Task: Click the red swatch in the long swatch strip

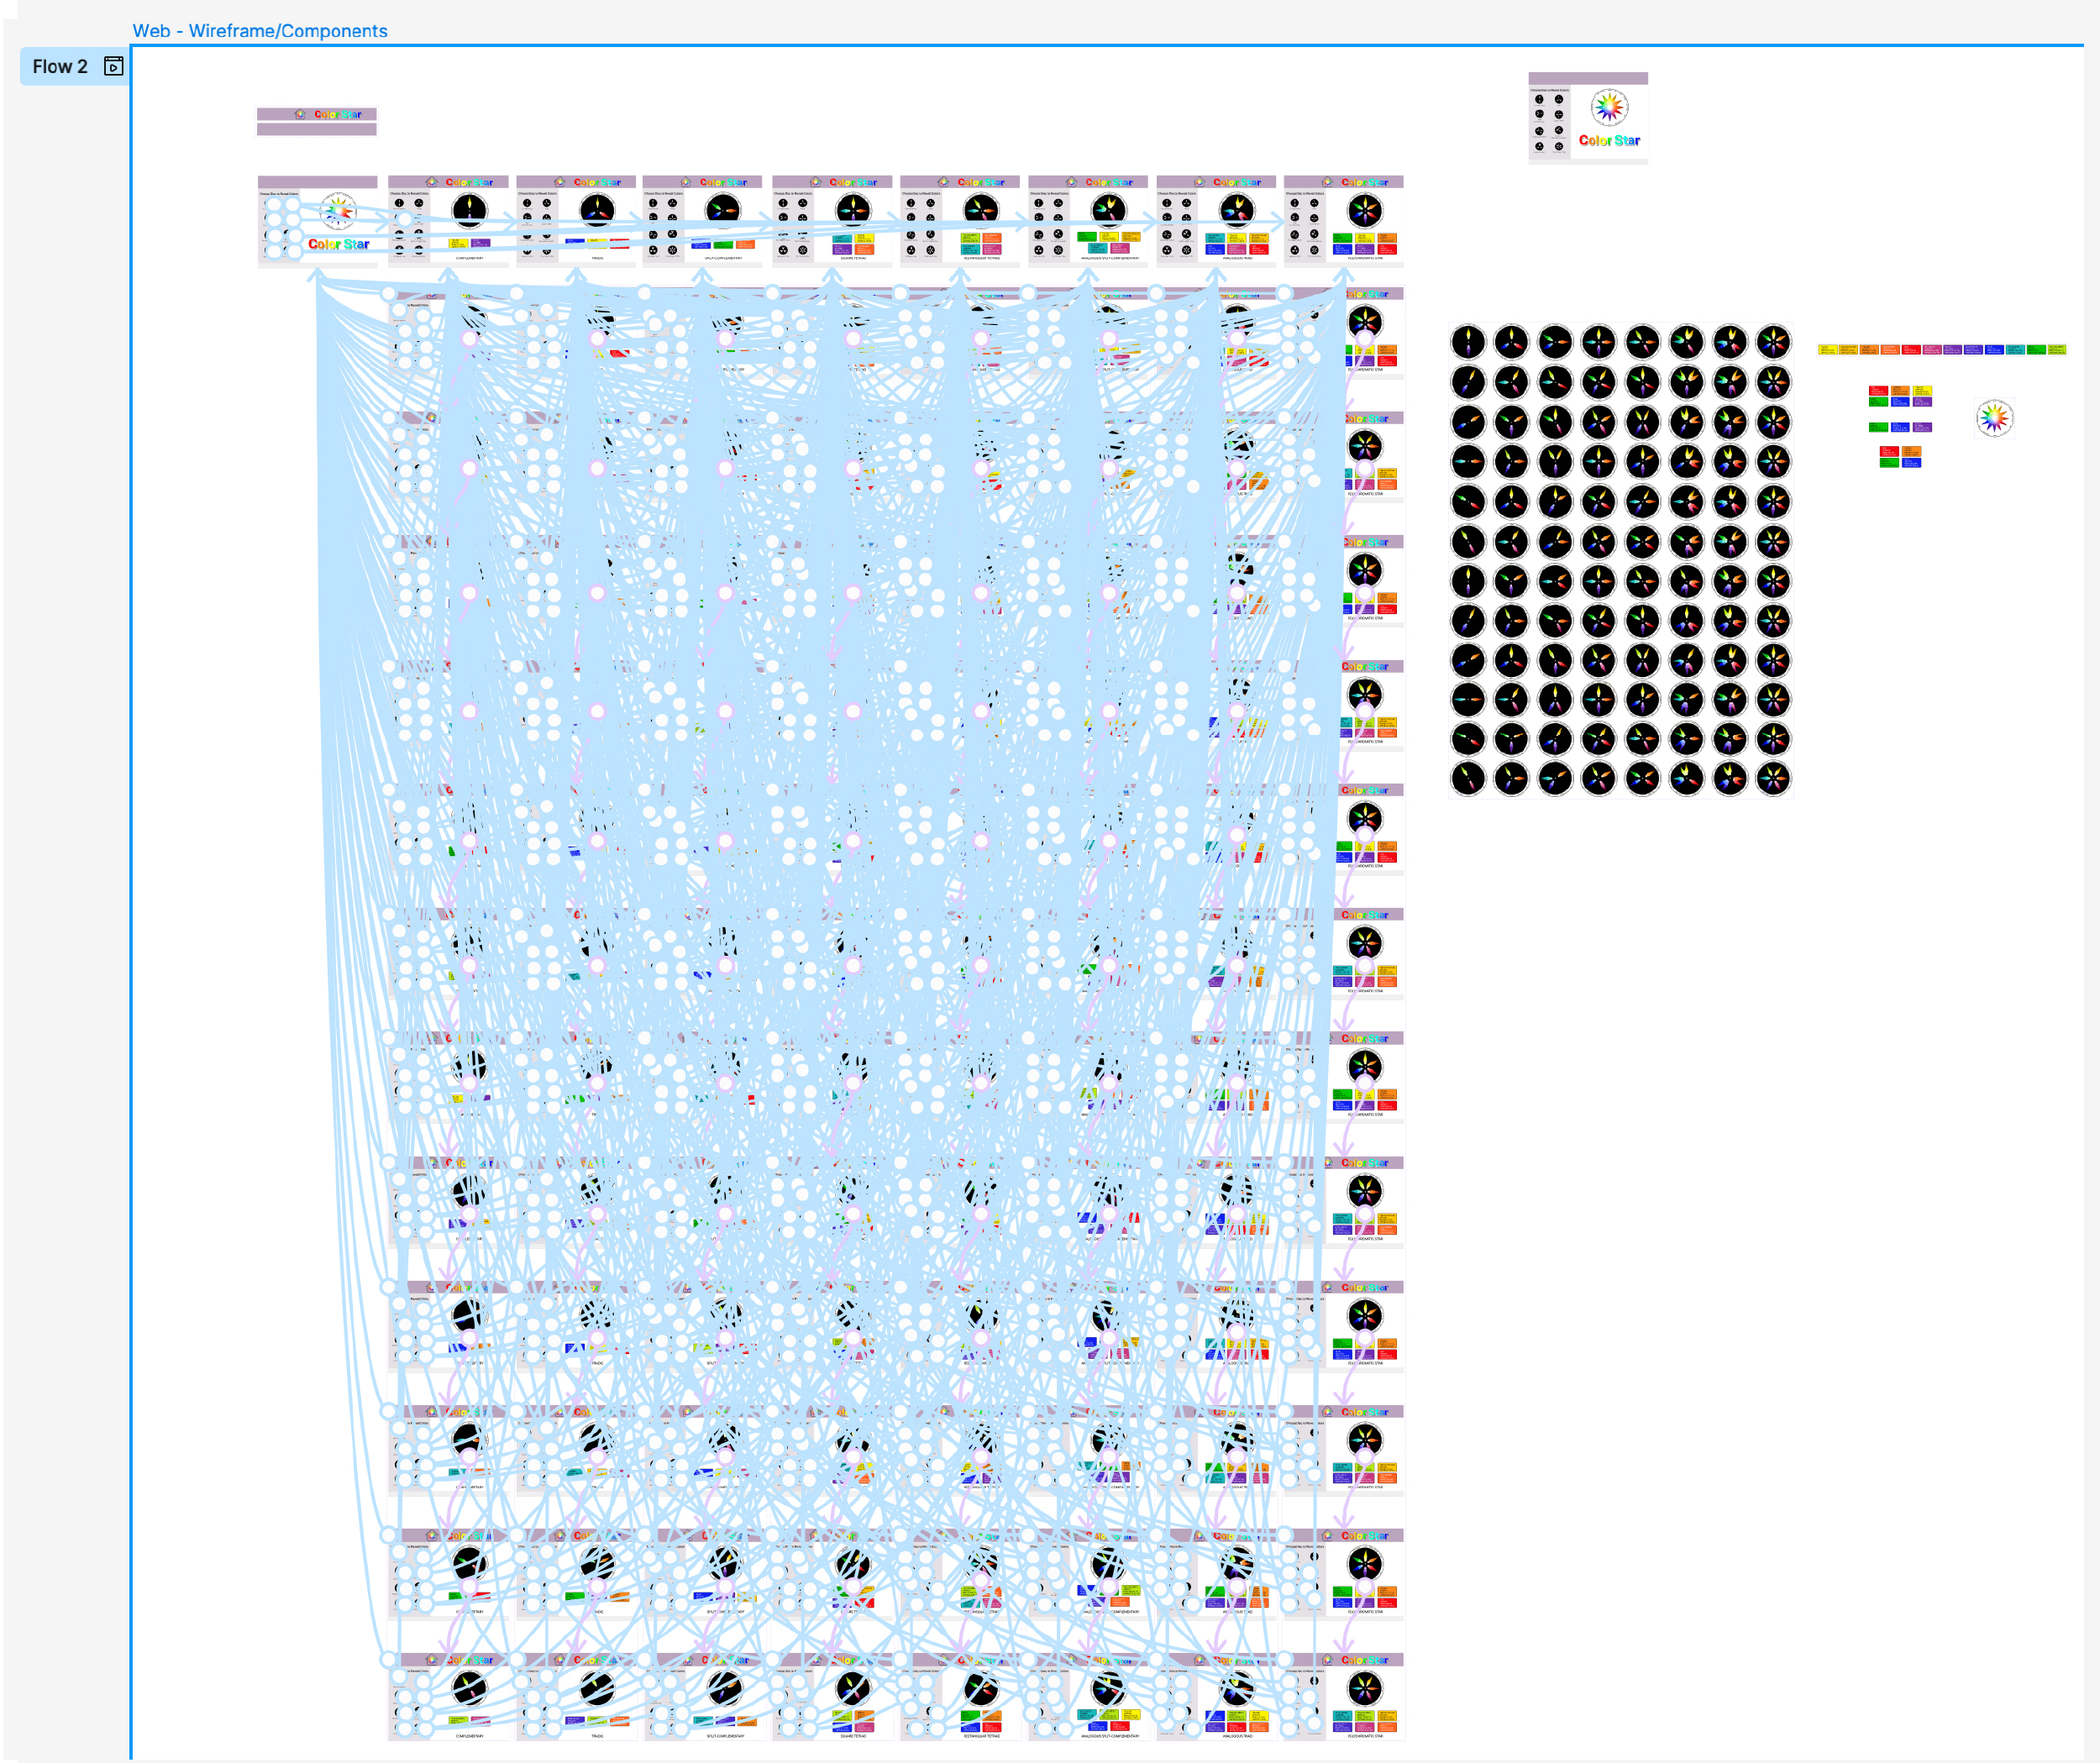Action: pyautogui.click(x=1912, y=350)
